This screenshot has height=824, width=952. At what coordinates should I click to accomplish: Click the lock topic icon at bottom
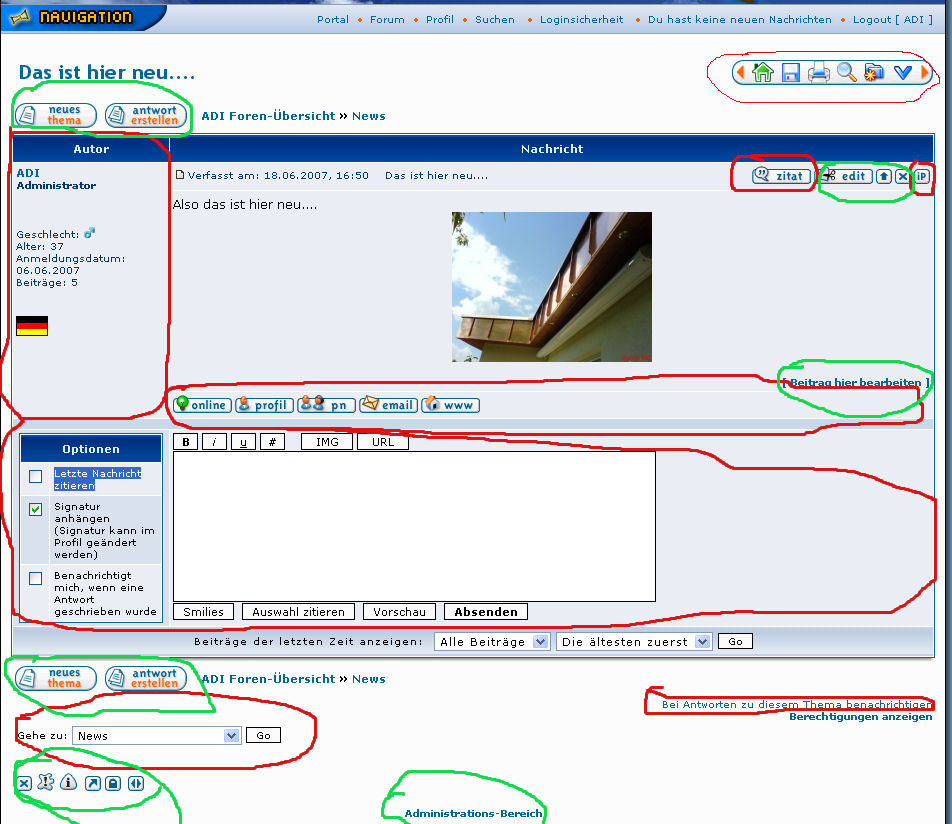pos(113,783)
